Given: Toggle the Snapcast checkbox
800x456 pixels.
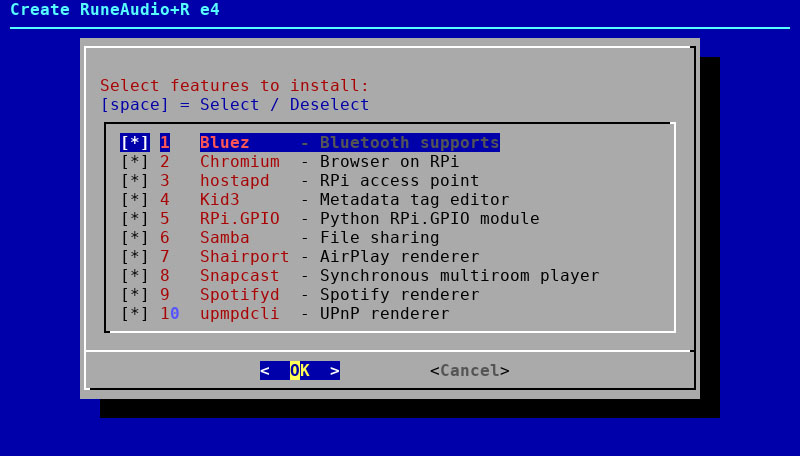Looking at the screenshot, I should (x=135, y=275).
